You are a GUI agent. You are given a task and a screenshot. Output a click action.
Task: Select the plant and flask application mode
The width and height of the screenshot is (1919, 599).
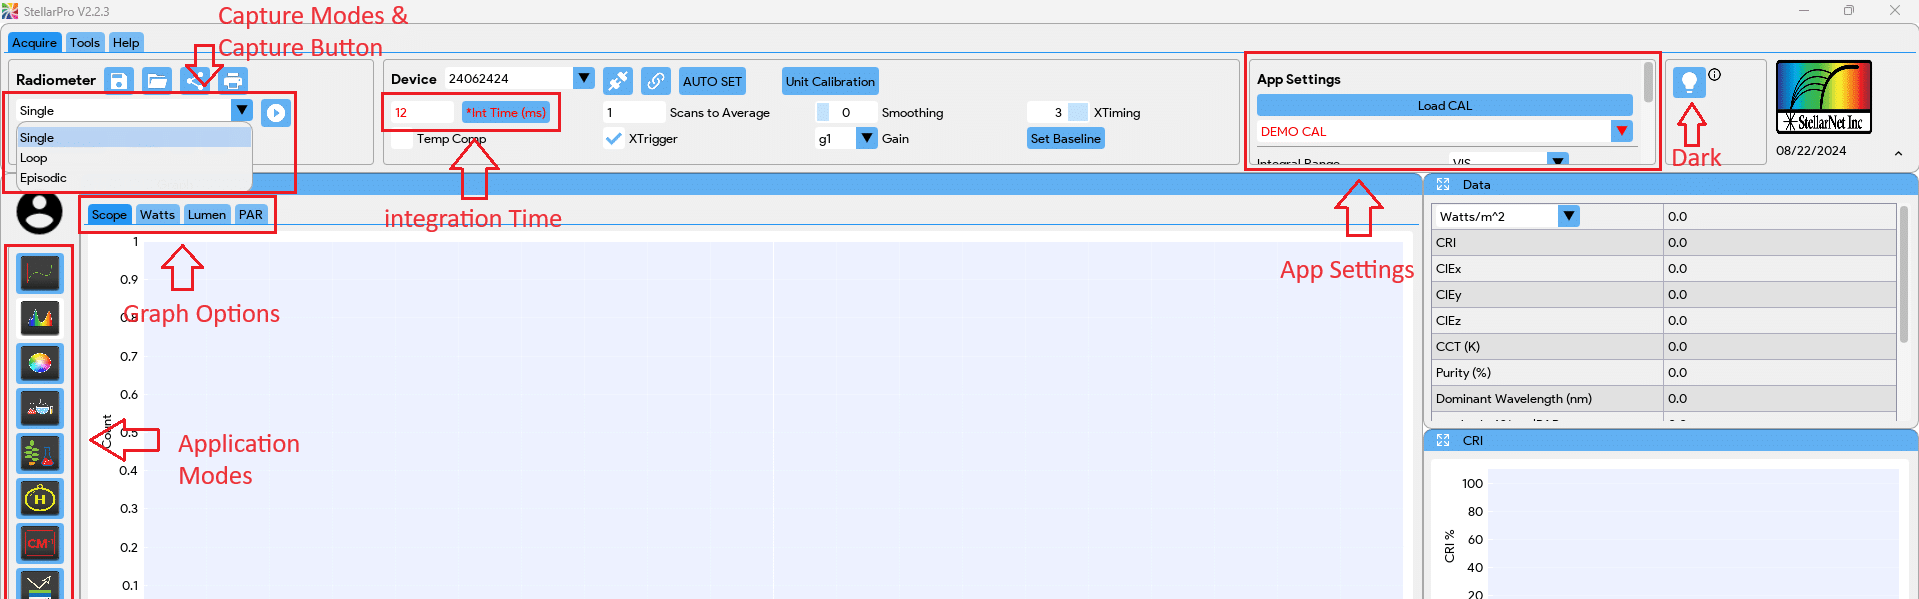tap(40, 453)
